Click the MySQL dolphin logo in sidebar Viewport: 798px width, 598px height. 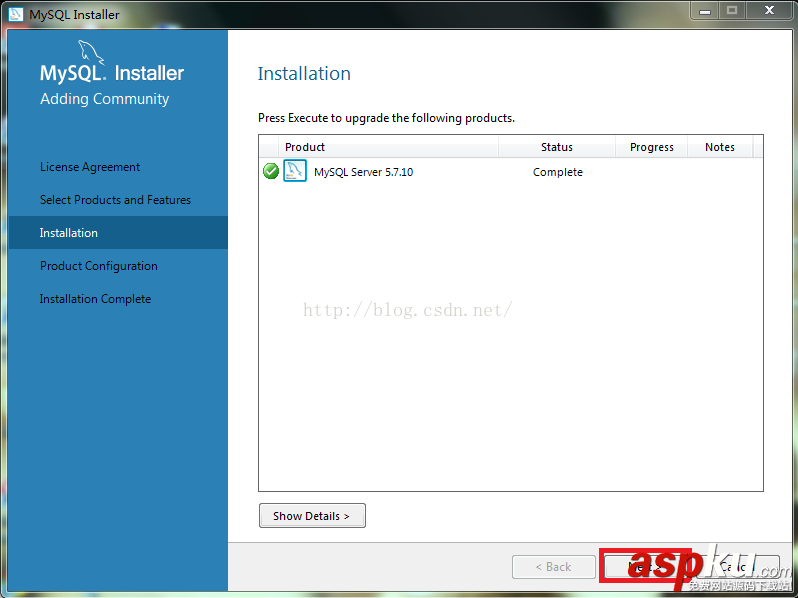coord(90,53)
